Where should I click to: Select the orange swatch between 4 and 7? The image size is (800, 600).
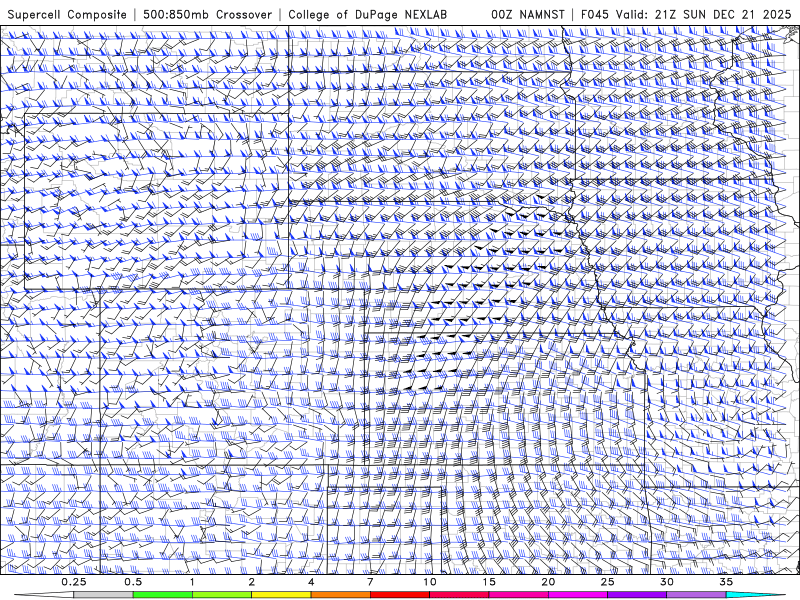pyautogui.click(x=340, y=595)
